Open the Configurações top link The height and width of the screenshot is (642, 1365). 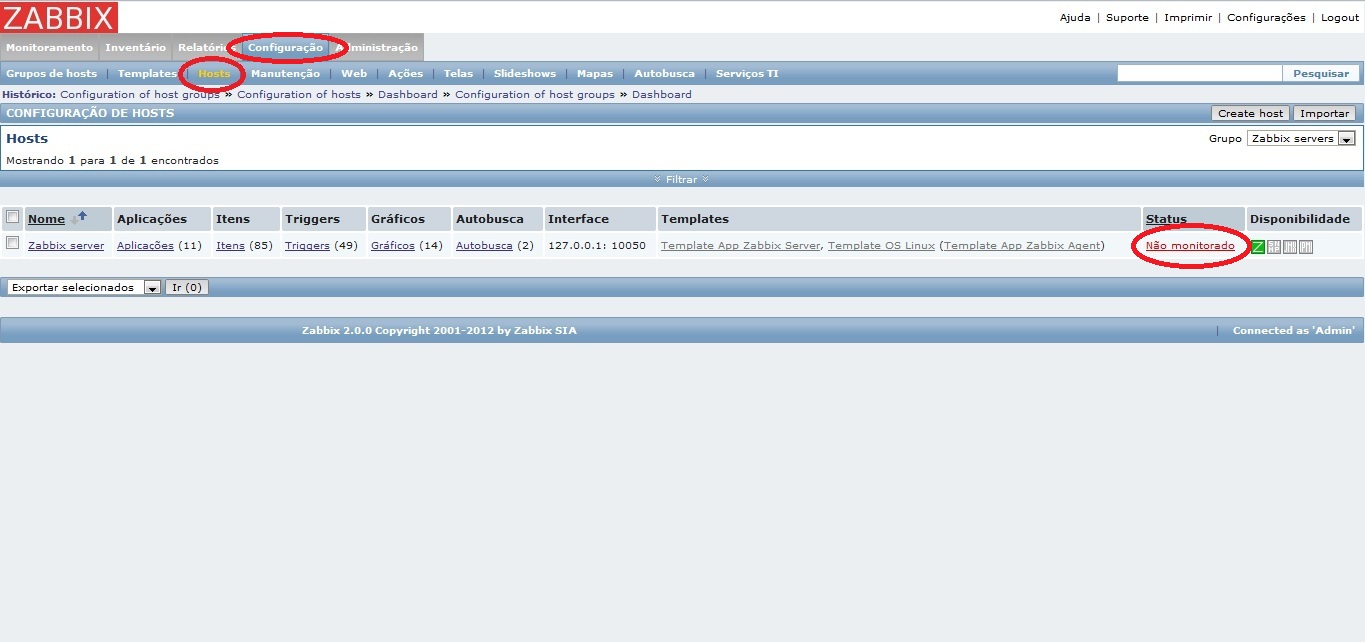pyautogui.click(x=1266, y=18)
